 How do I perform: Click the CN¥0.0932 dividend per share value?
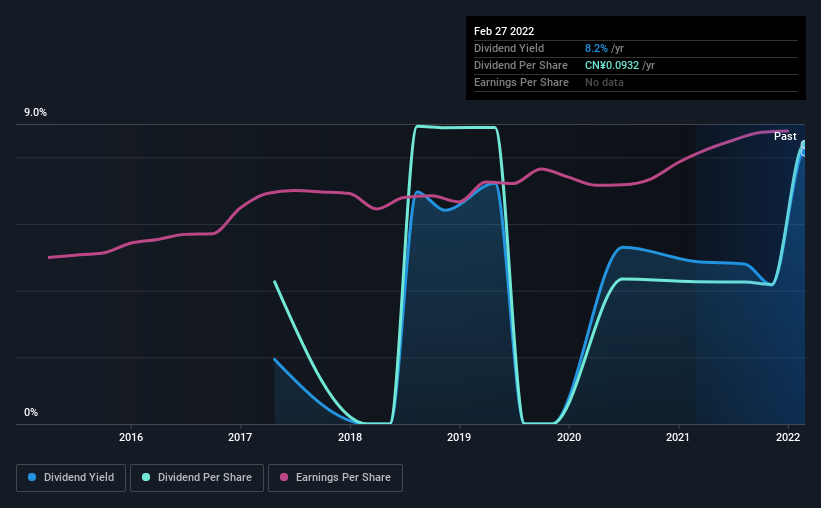coord(612,65)
